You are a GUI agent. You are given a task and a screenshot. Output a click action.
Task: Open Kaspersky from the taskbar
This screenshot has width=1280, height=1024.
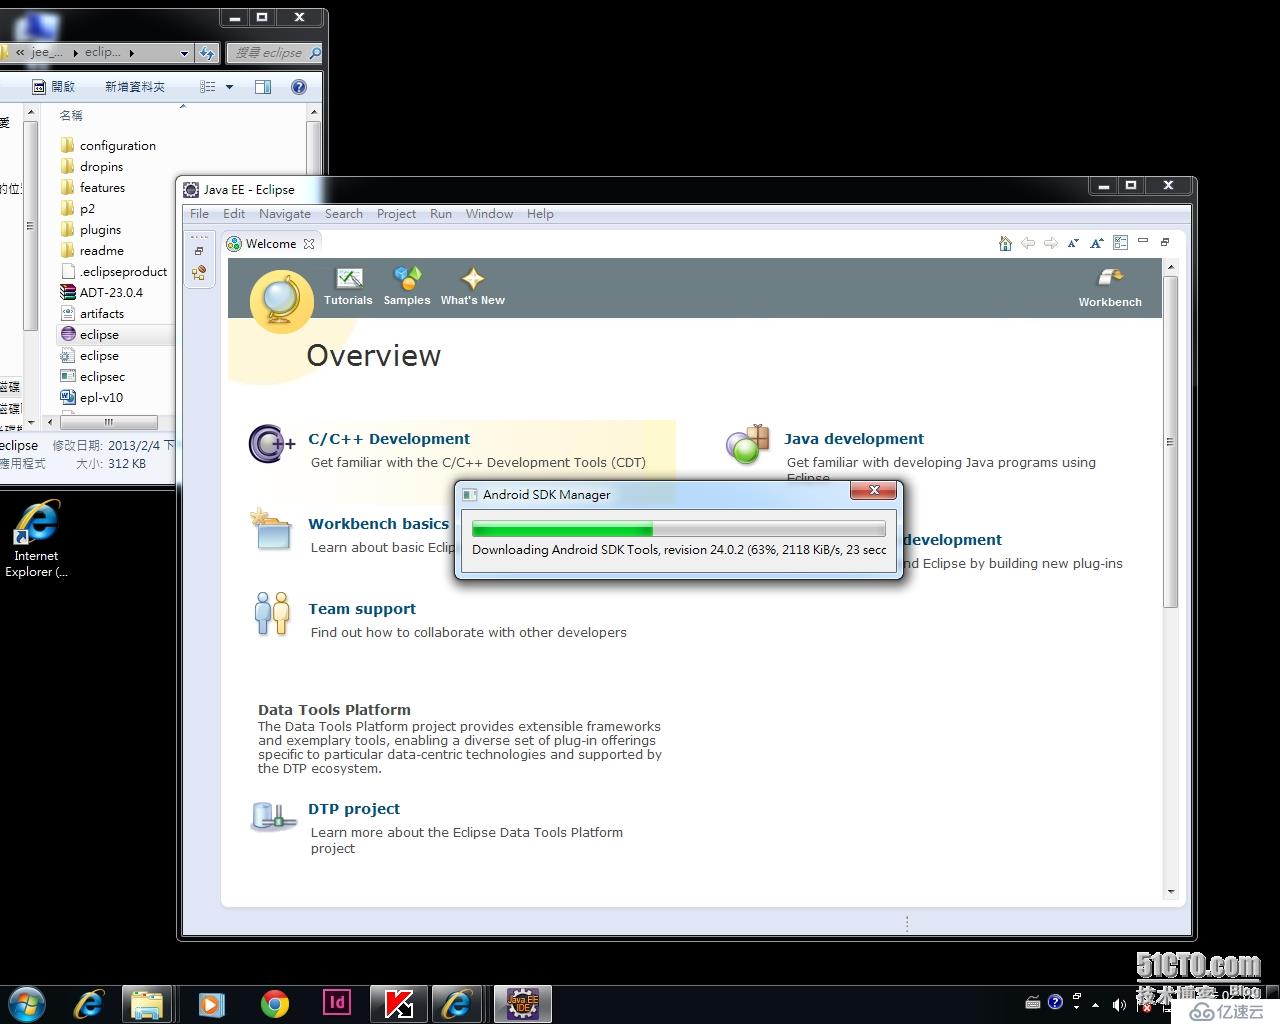pos(399,1004)
